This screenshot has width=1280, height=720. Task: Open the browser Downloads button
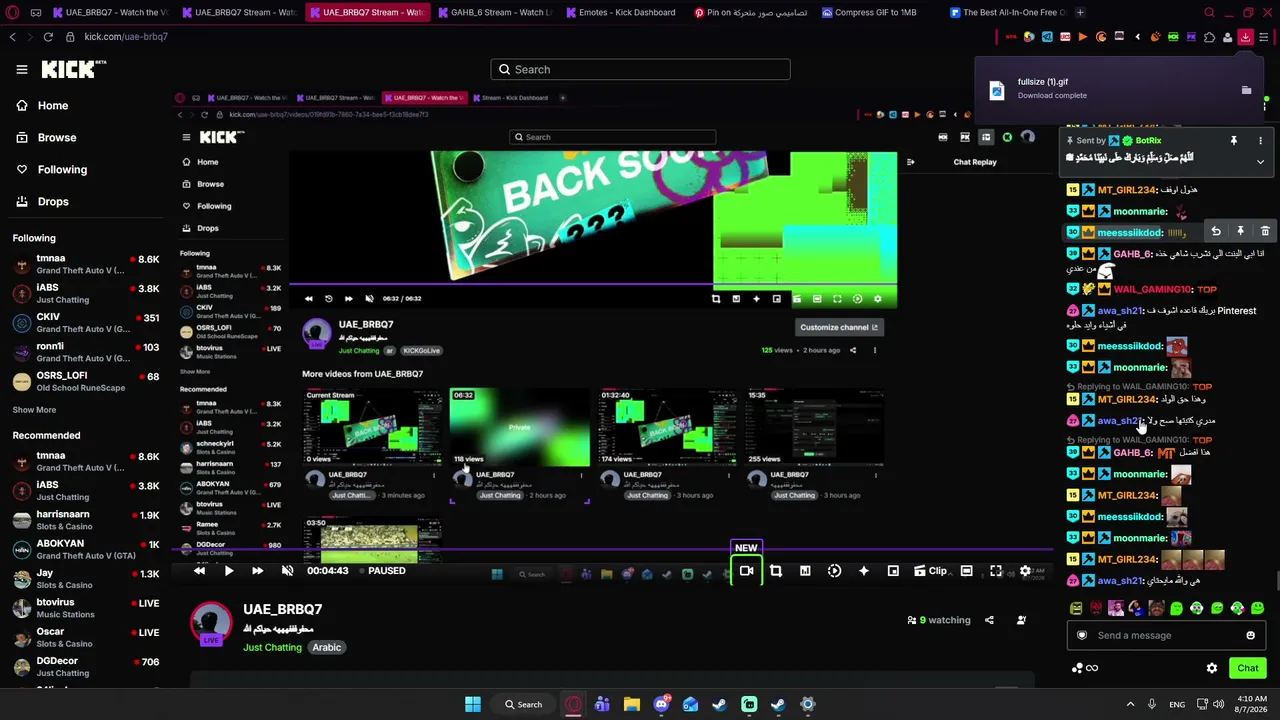(1245, 37)
